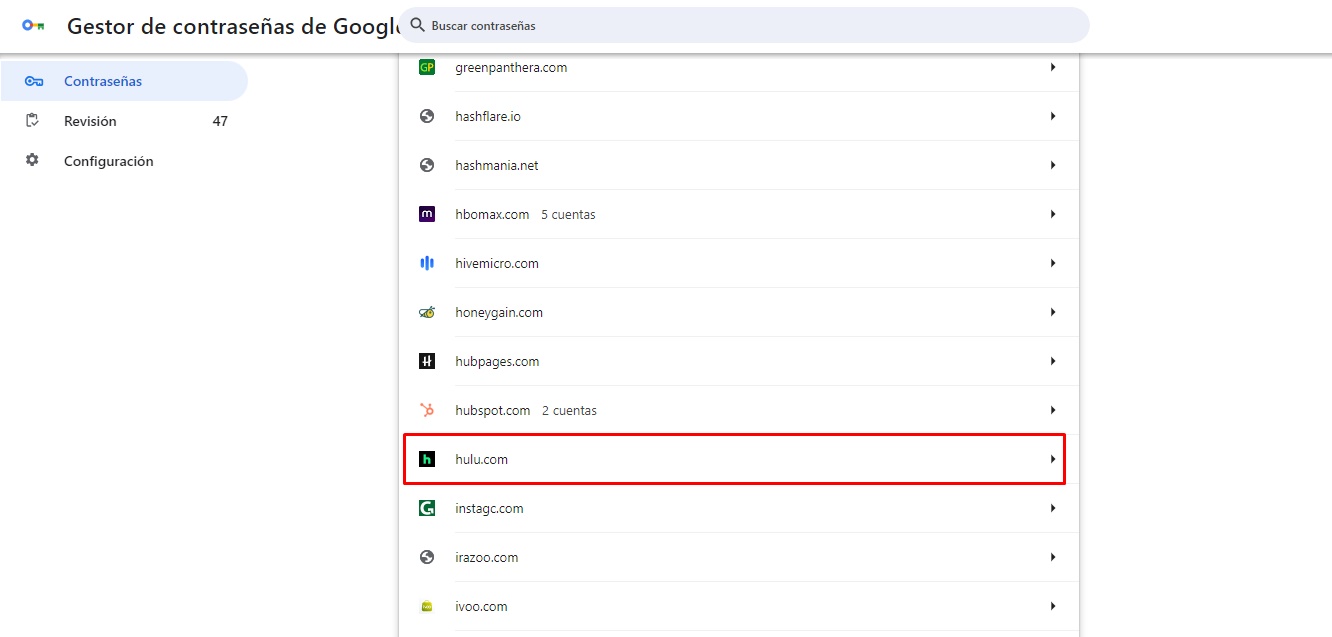Click the hivemicro.com blue favicon
The width and height of the screenshot is (1332, 637).
coord(427,263)
